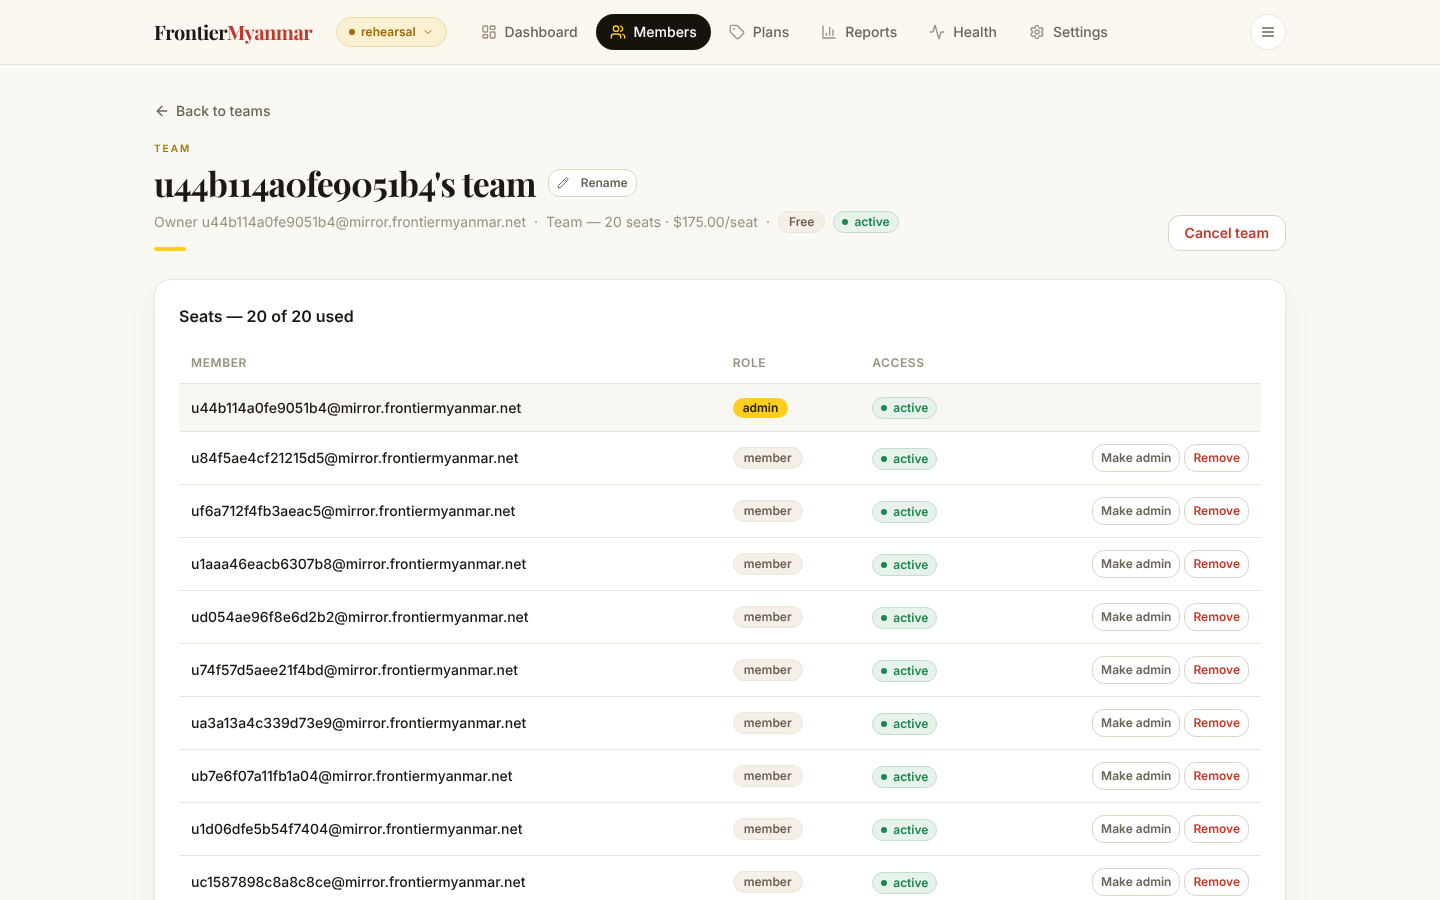Click the ROLE column header

[749, 363]
